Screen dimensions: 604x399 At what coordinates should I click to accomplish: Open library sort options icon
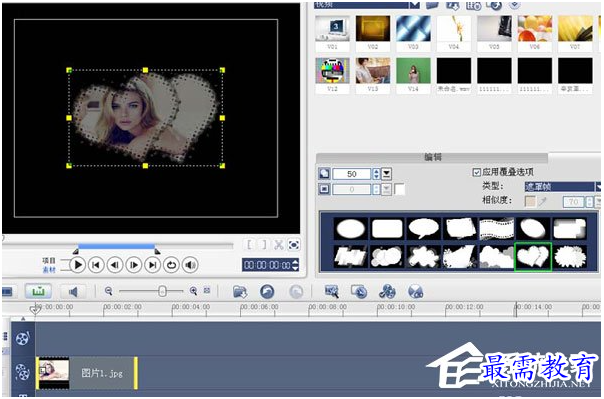(473, 5)
